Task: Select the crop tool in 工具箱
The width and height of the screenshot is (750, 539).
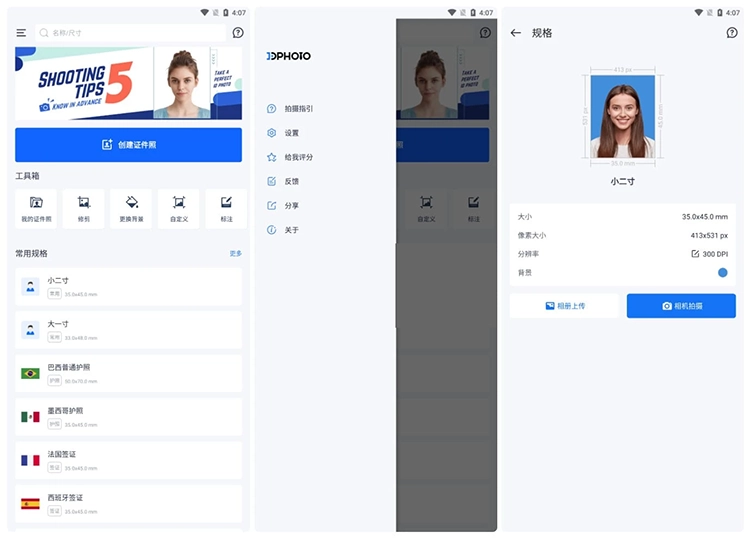Action: (x=83, y=208)
